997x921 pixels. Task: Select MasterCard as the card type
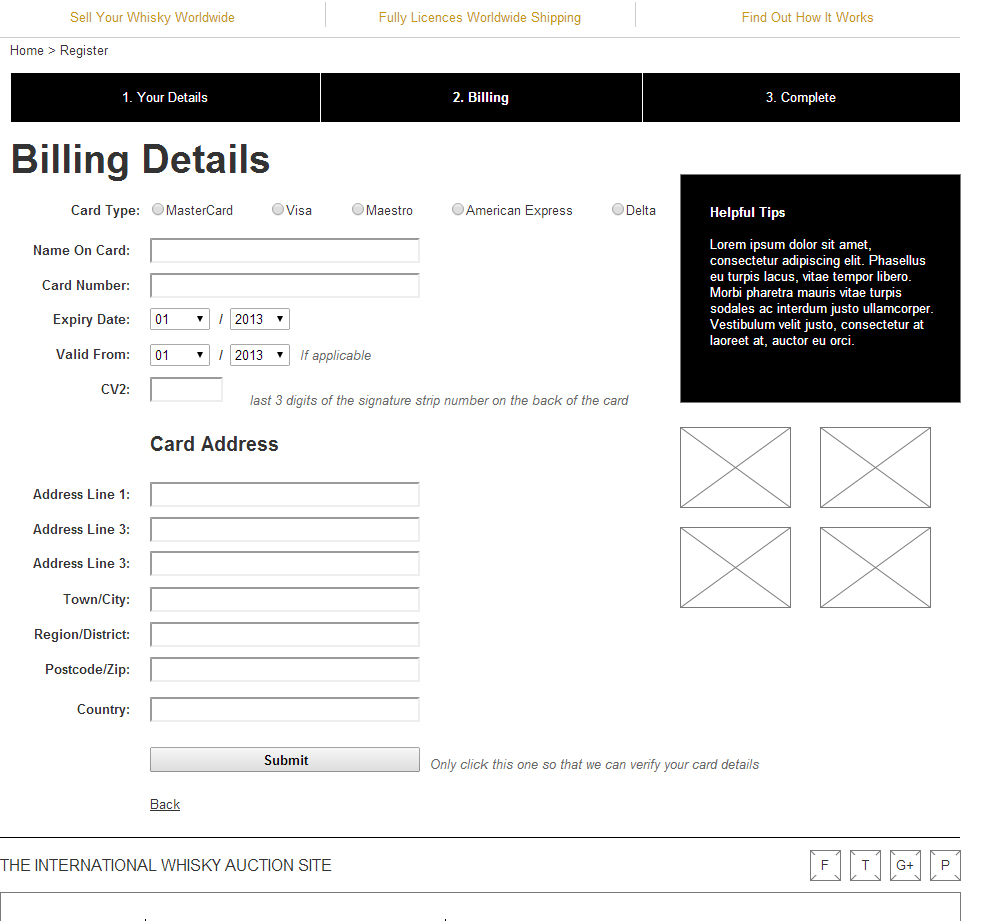click(x=157, y=209)
